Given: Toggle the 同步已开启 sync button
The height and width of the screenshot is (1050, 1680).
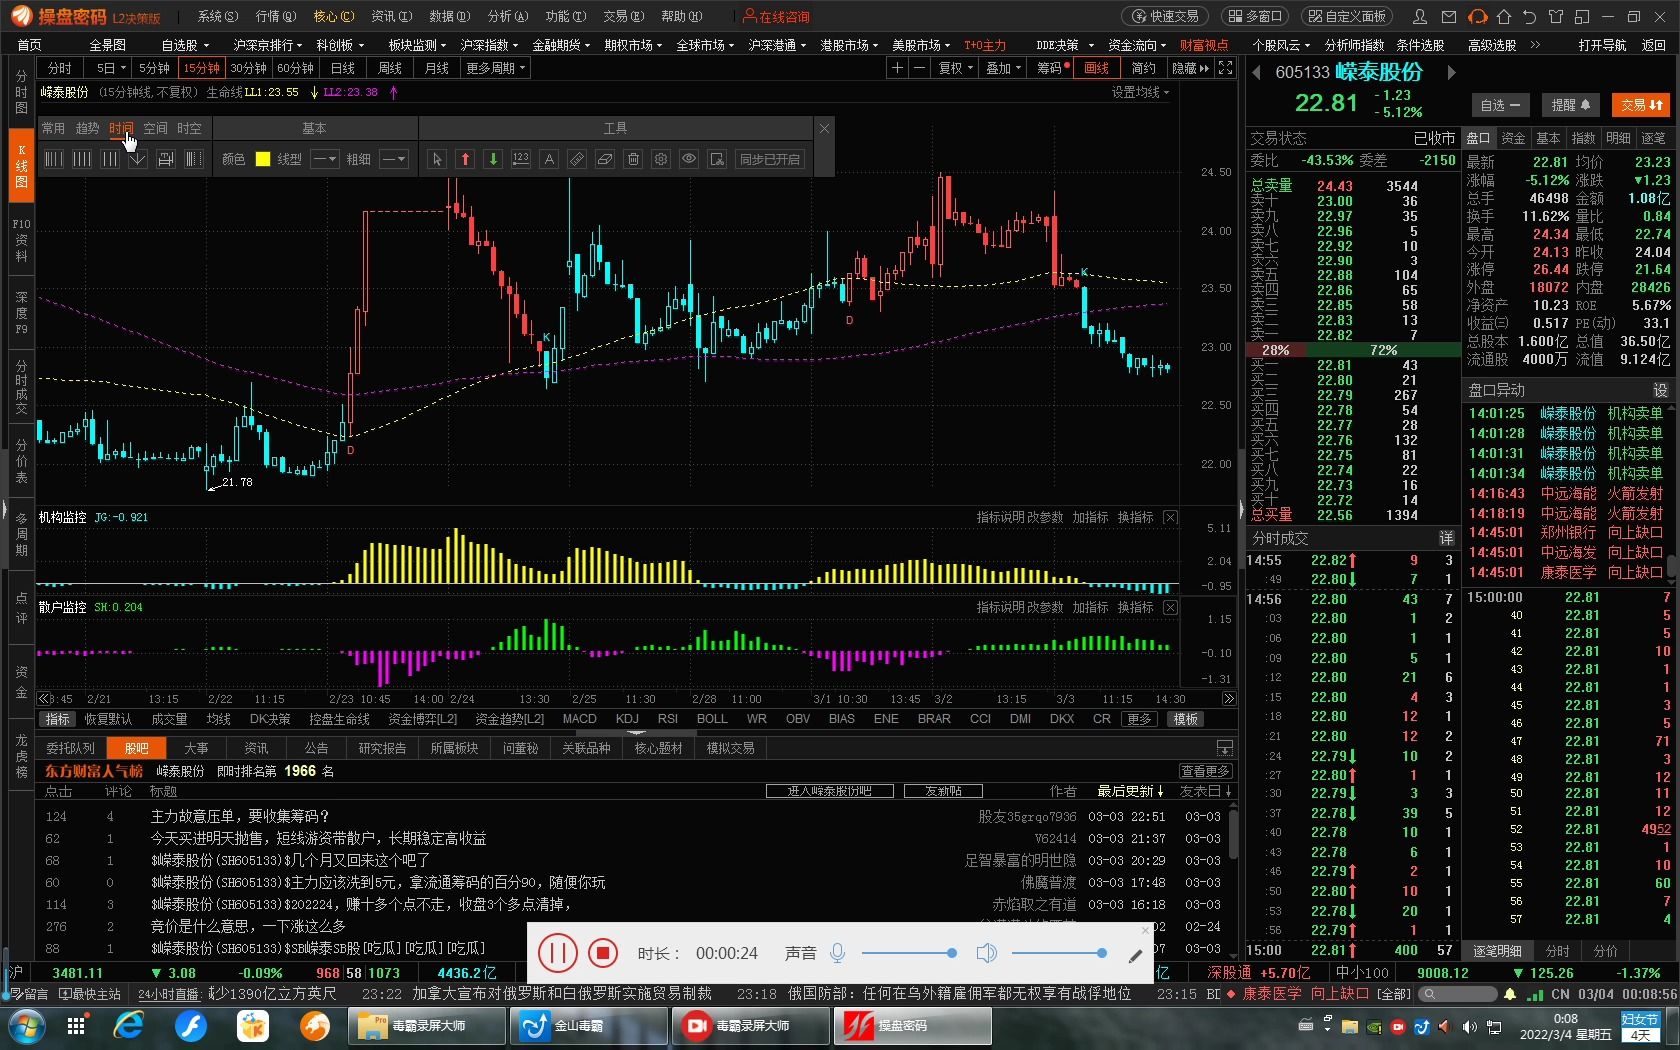Looking at the screenshot, I should [770, 159].
